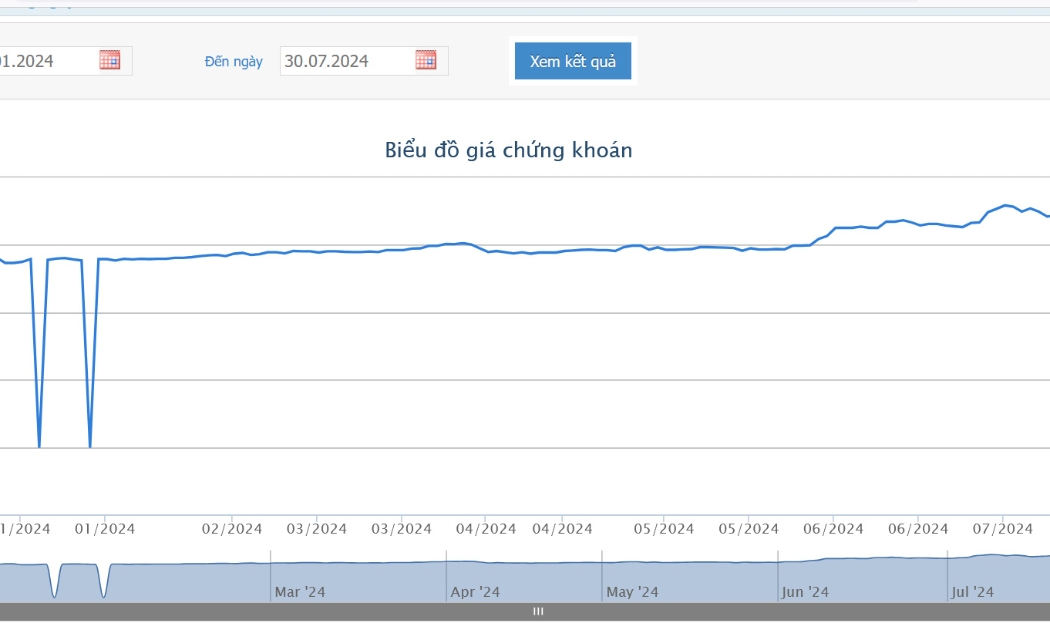
Task: Click the 06/2024 x-axis label left of 07/2024
Action: coord(918,529)
